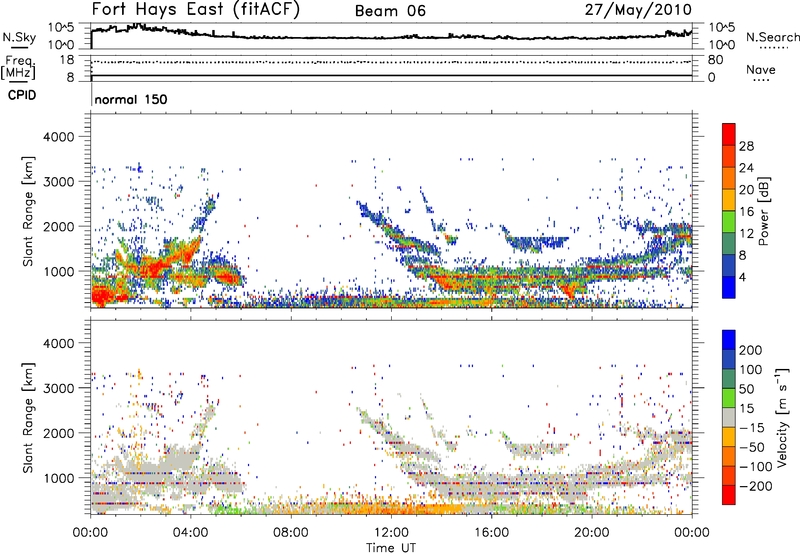800x554 pixels.
Task: Click the '16:00' time tick label
Action: pyautogui.click(x=491, y=533)
